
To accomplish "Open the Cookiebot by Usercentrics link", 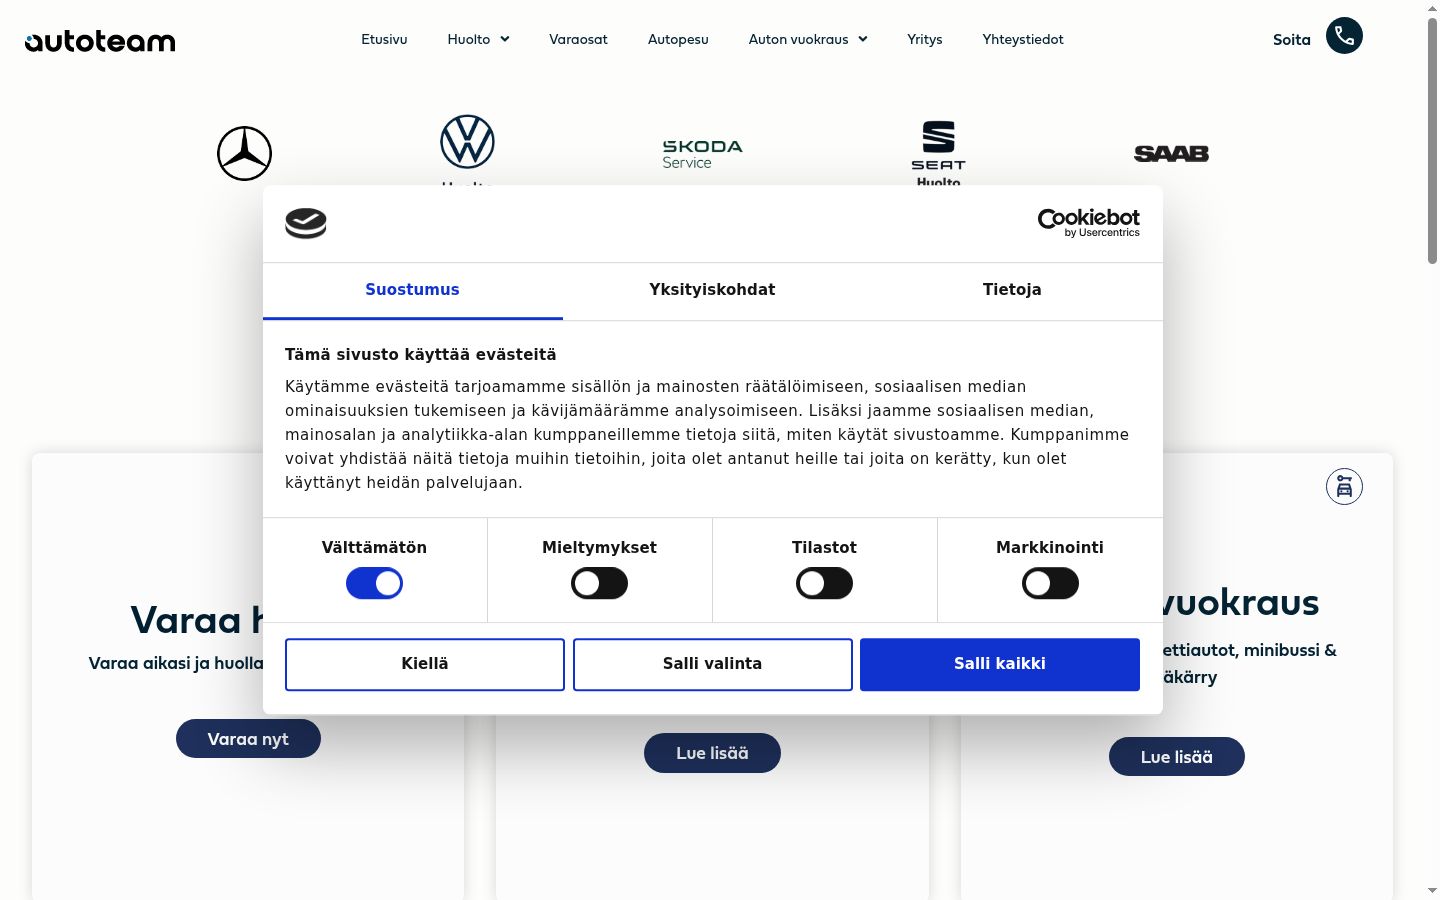I will click(x=1089, y=223).
